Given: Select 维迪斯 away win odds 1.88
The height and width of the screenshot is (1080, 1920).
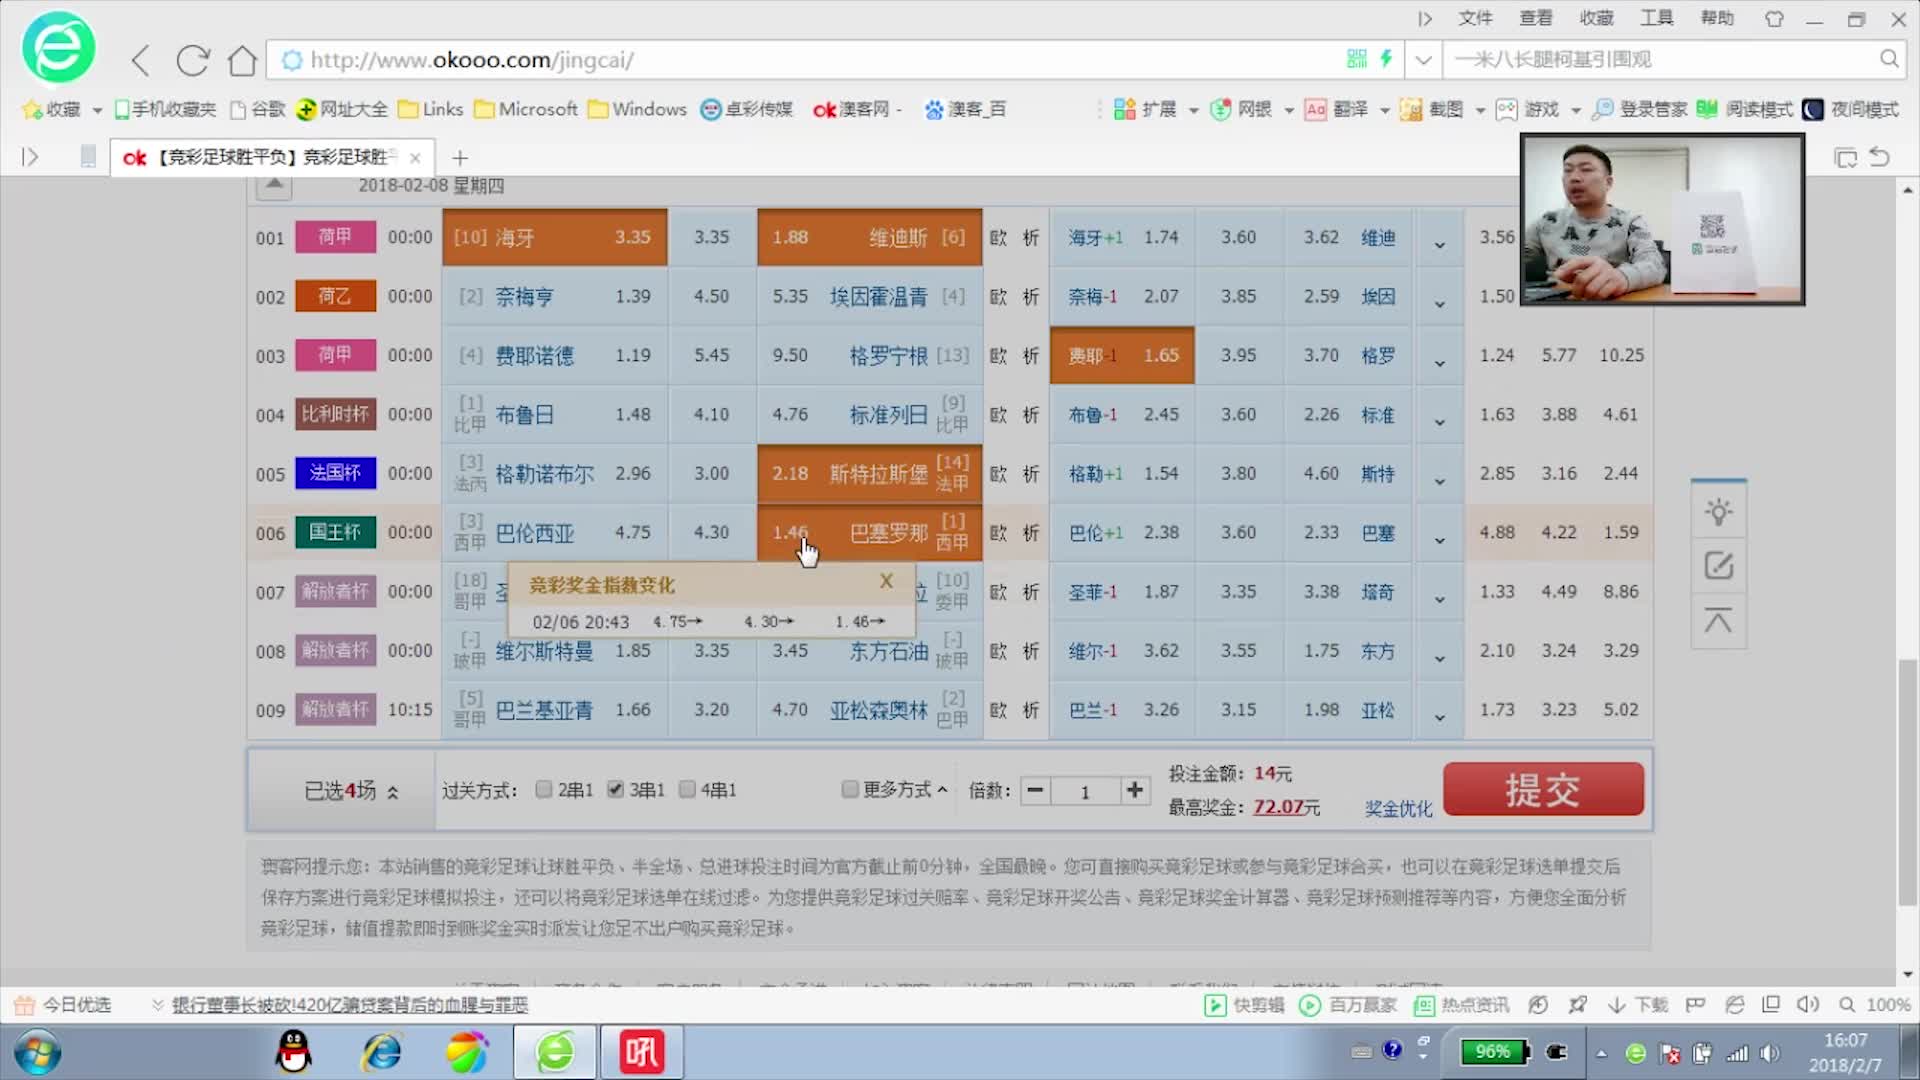Looking at the screenshot, I should 870,237.
